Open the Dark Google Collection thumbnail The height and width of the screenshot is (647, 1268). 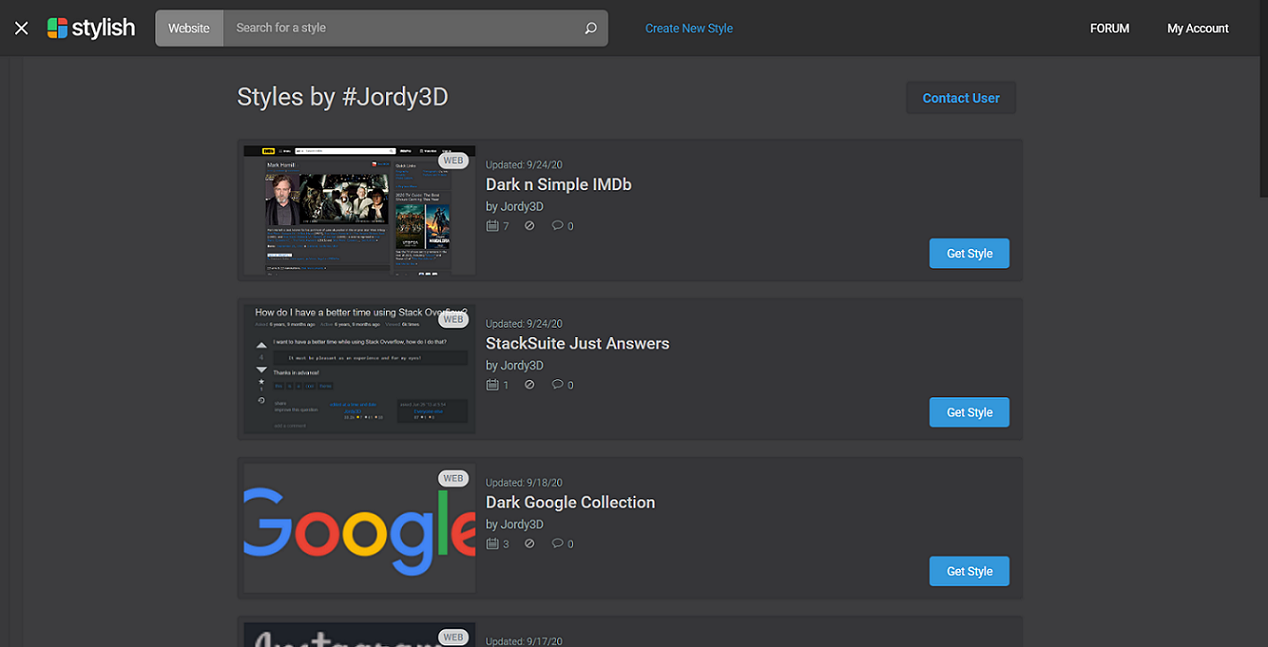tap(360, 528)
